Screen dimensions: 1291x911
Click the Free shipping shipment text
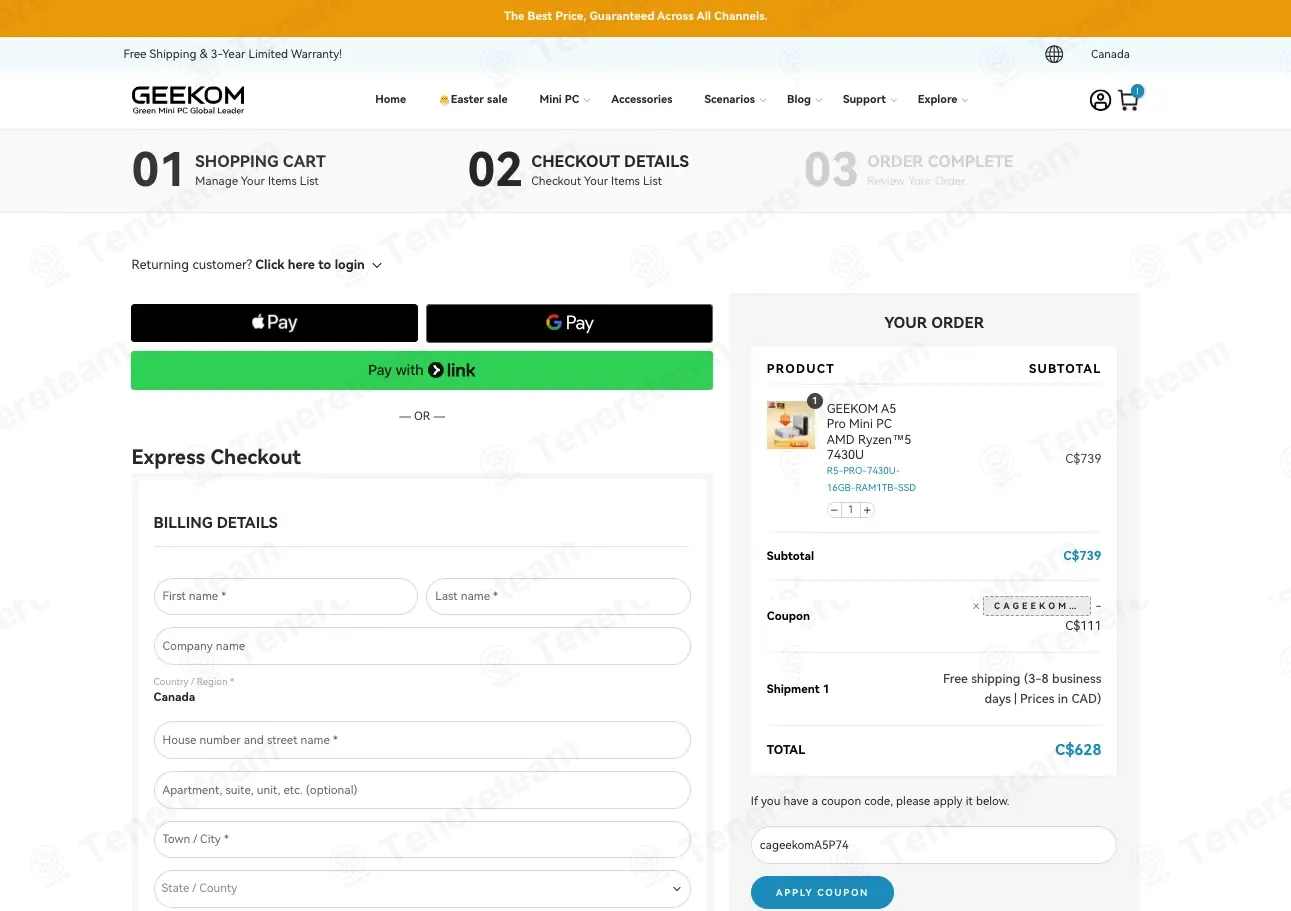1022,689
